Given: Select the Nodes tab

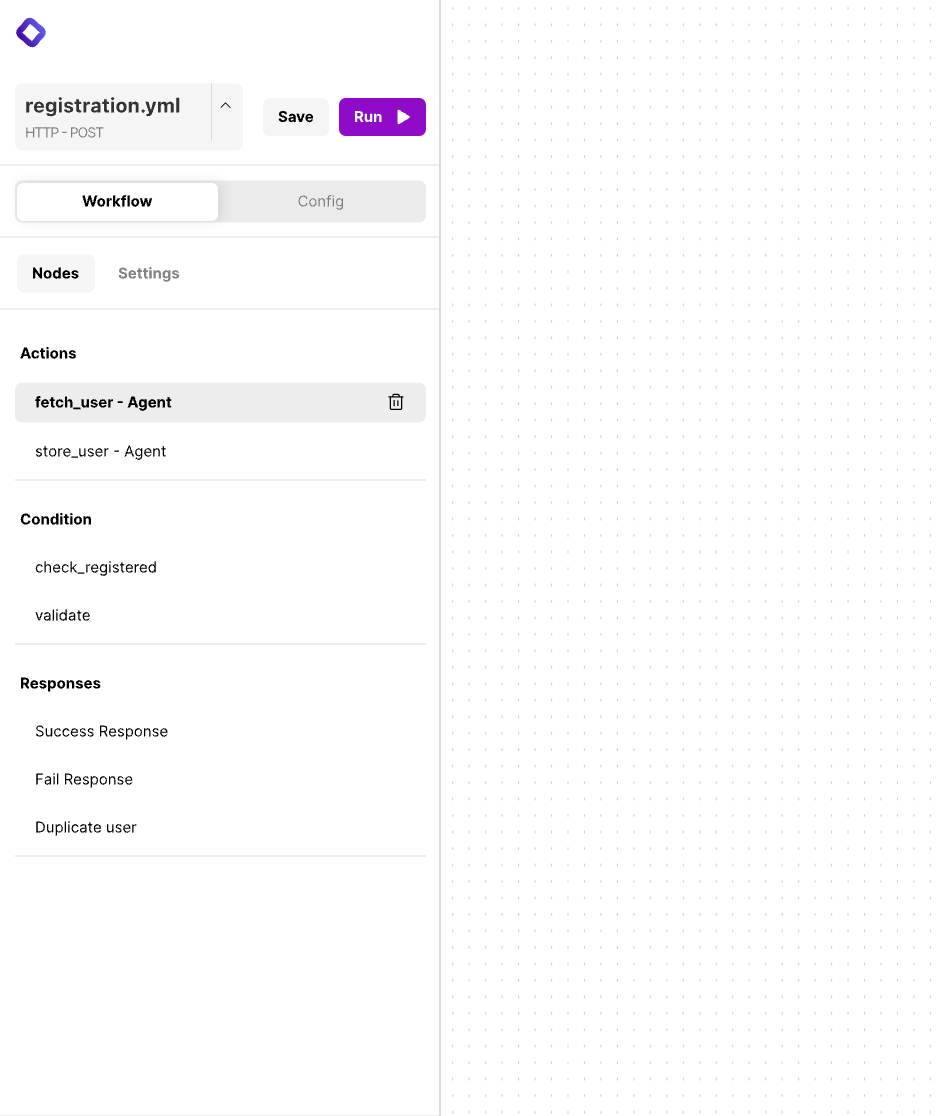Looking at the screenshot, I should coord(55,272).
